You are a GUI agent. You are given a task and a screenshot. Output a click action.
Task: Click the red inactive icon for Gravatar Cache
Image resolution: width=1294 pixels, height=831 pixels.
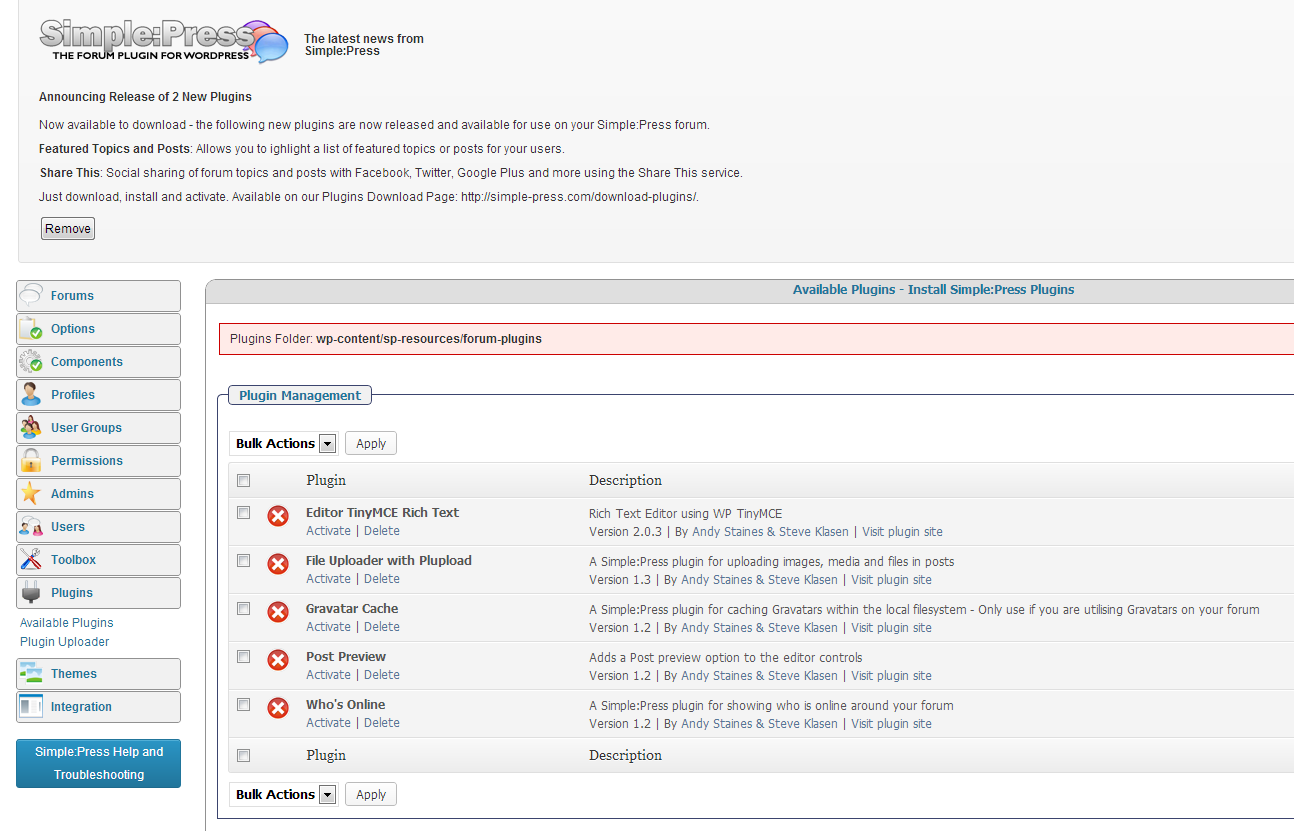tap(278, 612)
